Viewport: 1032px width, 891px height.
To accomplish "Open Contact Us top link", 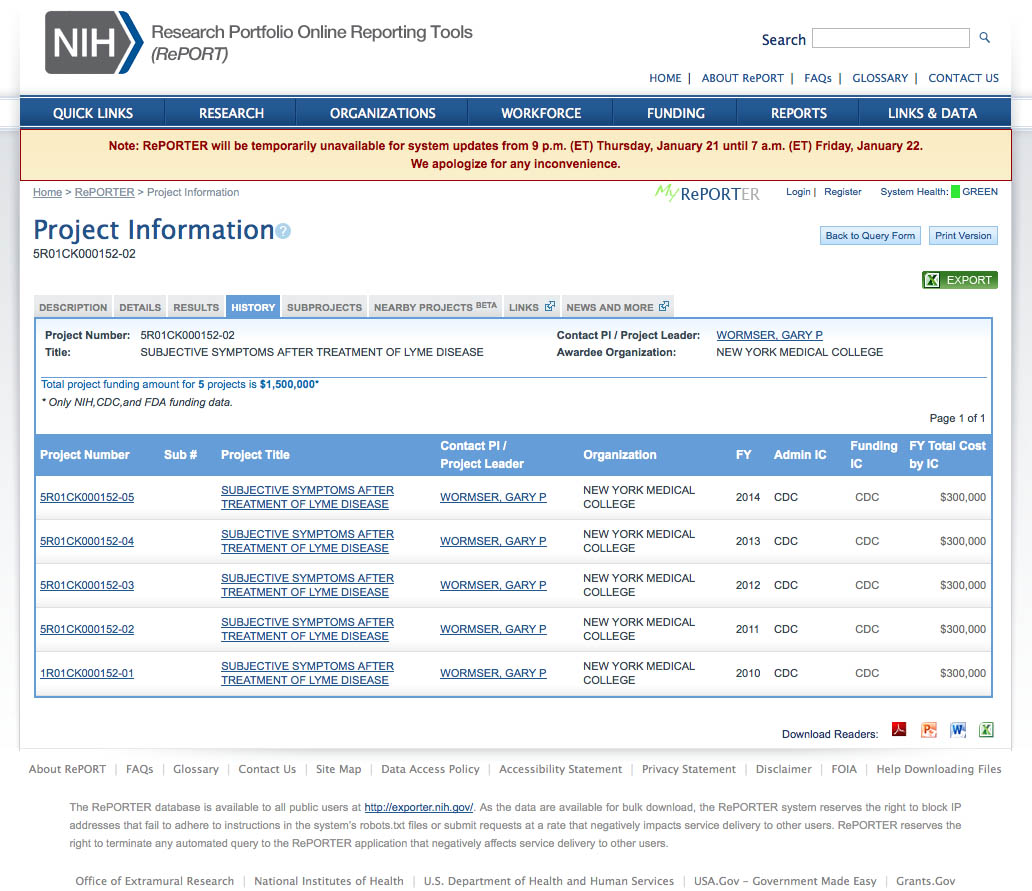I will point(964,78).
